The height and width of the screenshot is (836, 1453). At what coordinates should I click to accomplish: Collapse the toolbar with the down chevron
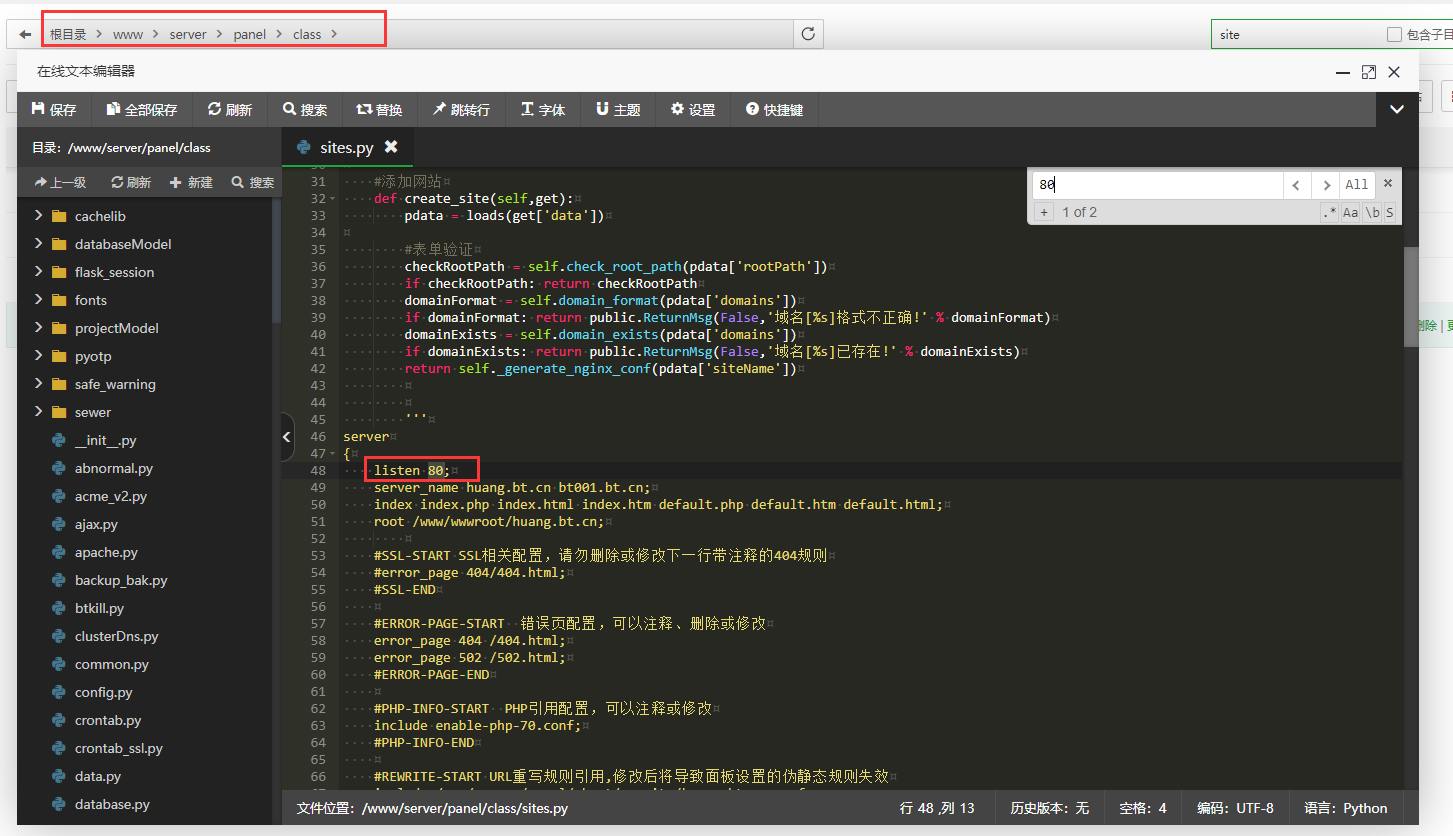click(1397, 110)
